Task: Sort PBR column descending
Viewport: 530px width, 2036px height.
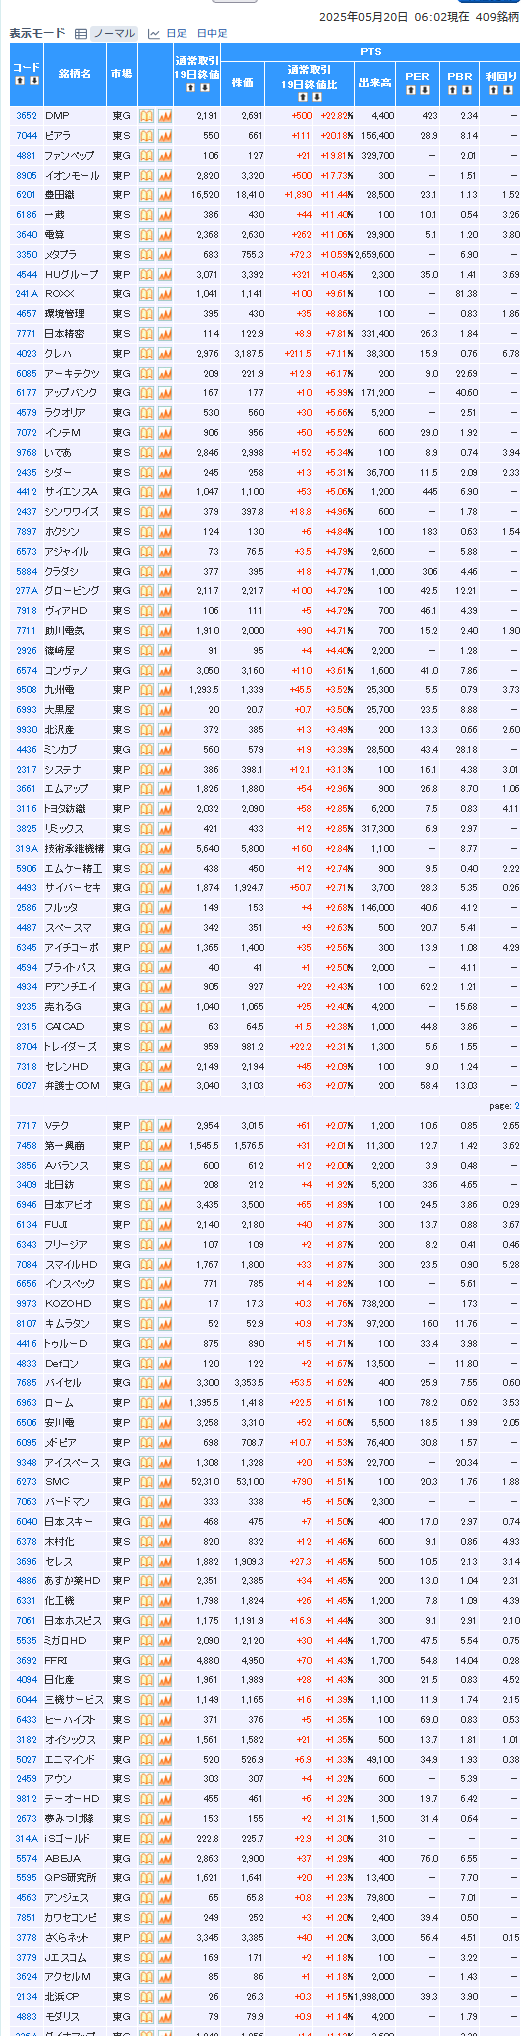Action: point(467,90)
